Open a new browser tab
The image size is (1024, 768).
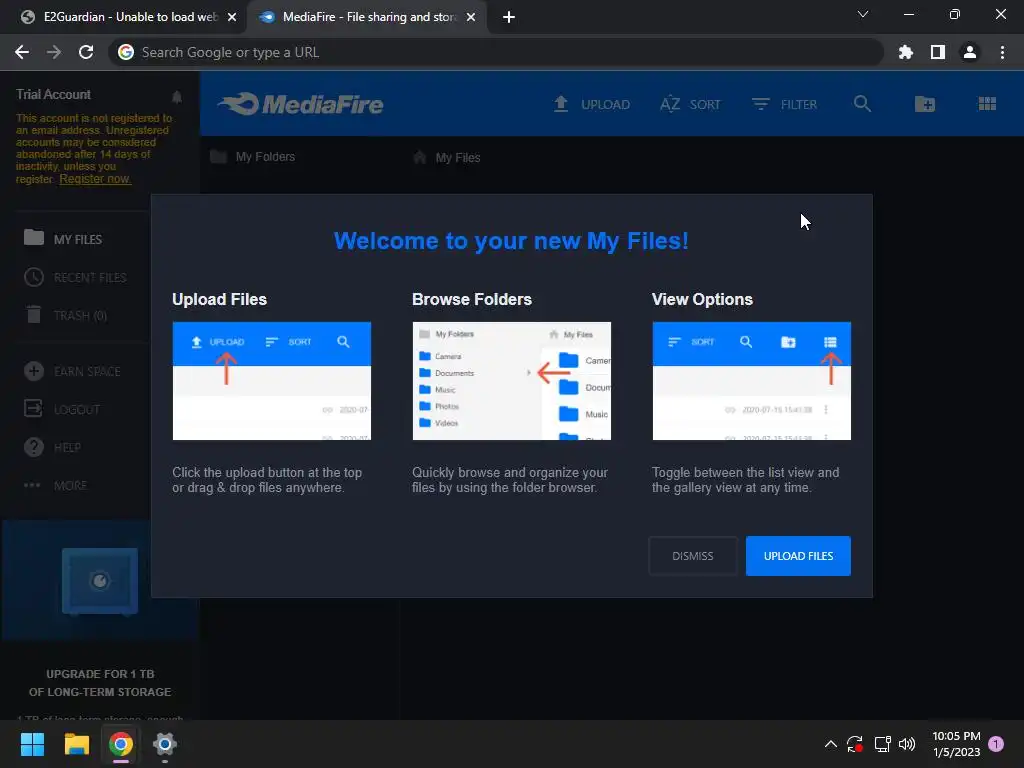pyautogui.click(x=509, y=17)
